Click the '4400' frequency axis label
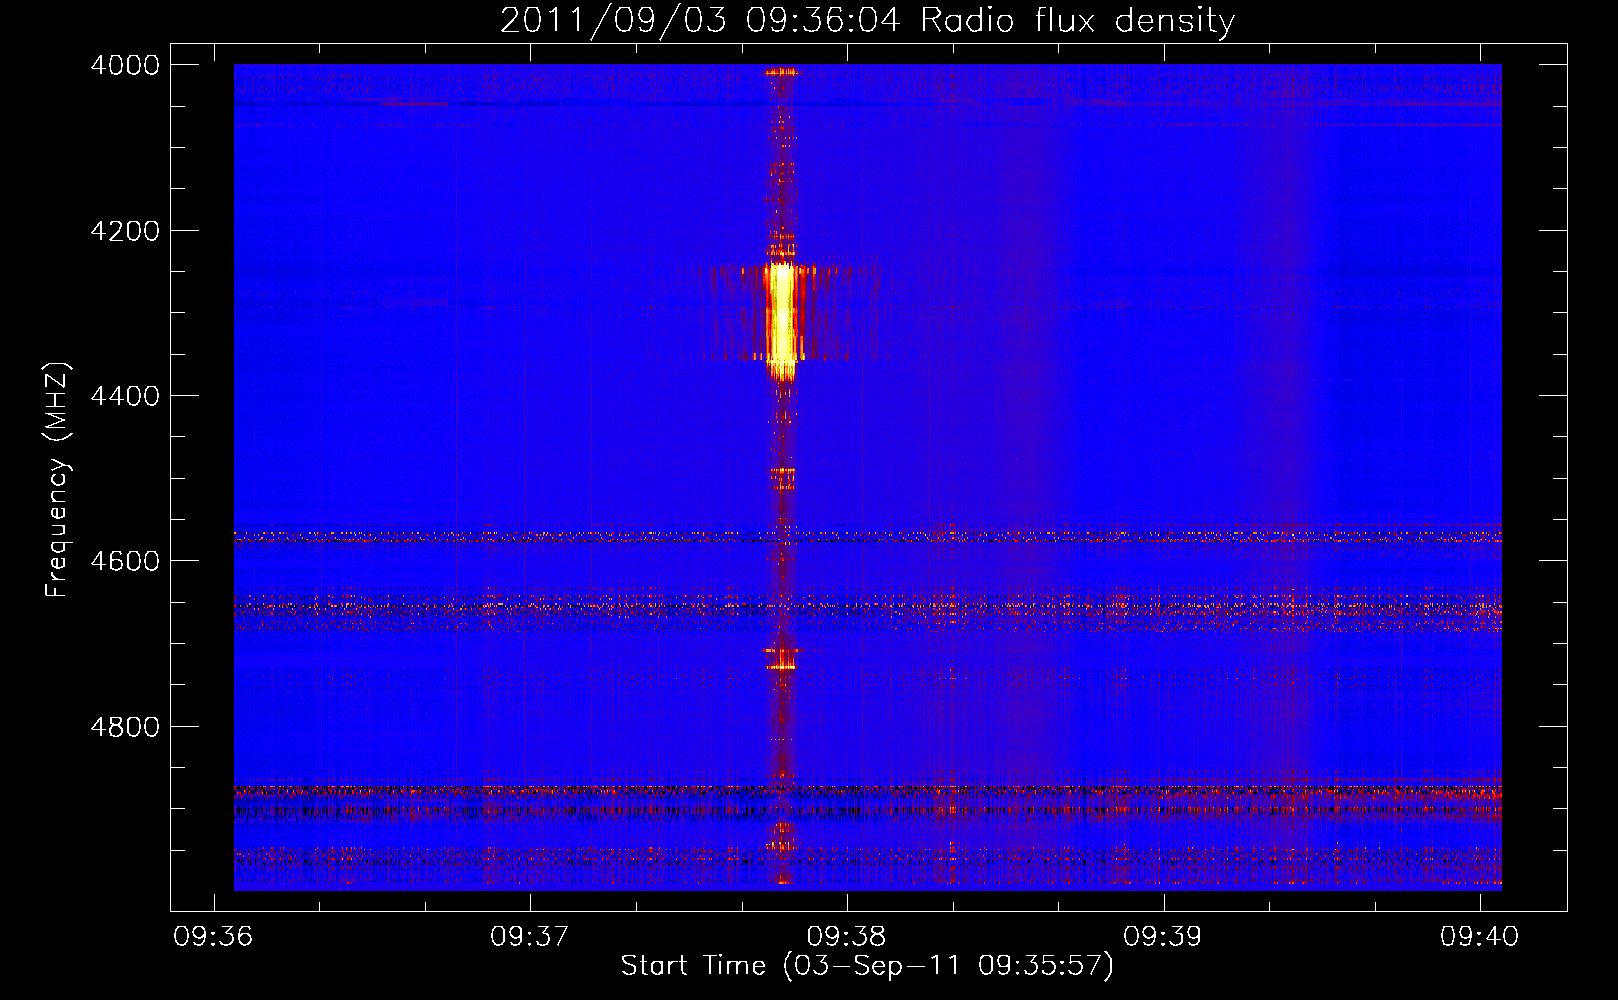Viewport: 1618px width, 1000px height. pos(125,396)
